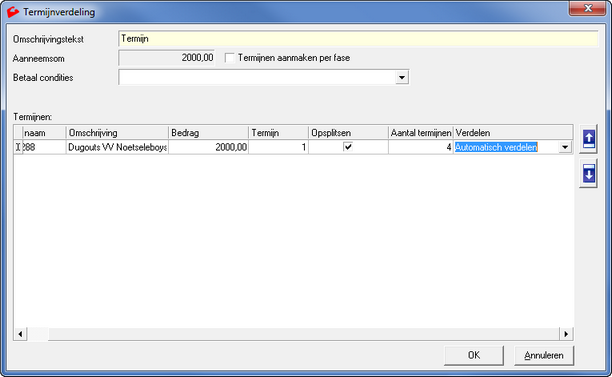The width and height of the screenshot is (612, 377).
Task: Click the OK button
Action: (x=474, y=355)
